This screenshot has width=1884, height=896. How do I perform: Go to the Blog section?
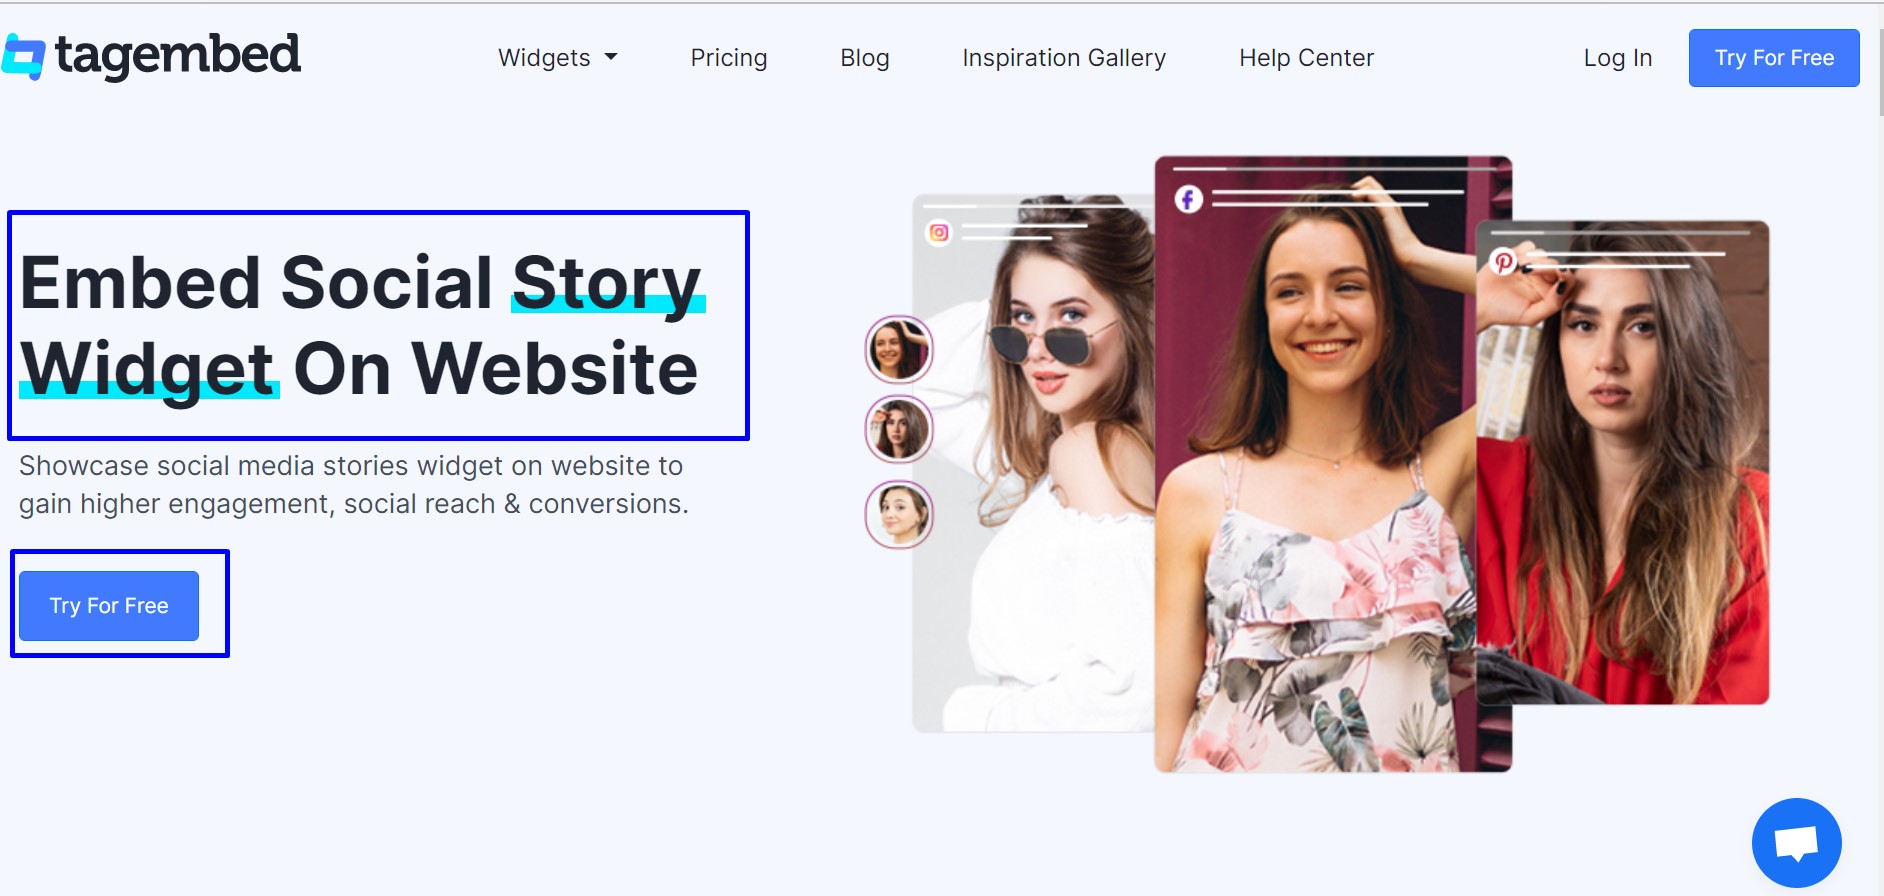pyautogui.click(x=864, y=58)
